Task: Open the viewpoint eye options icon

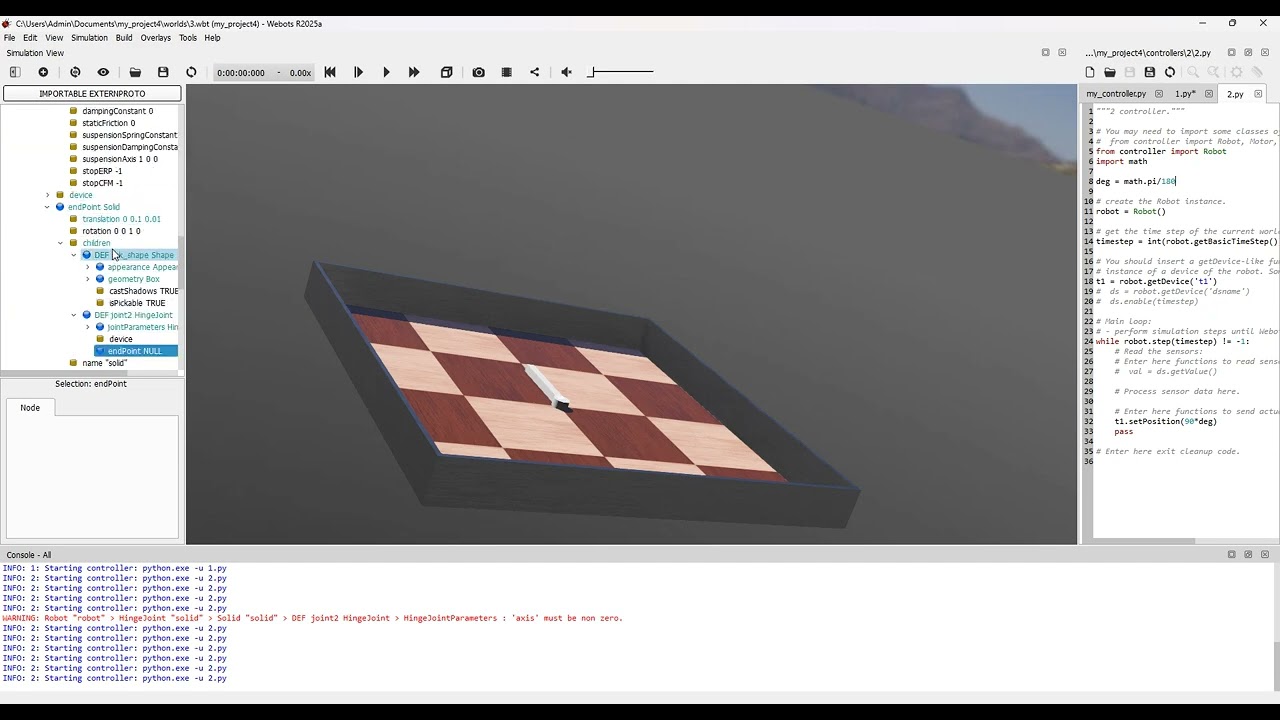Action: (x=103, y=72)
